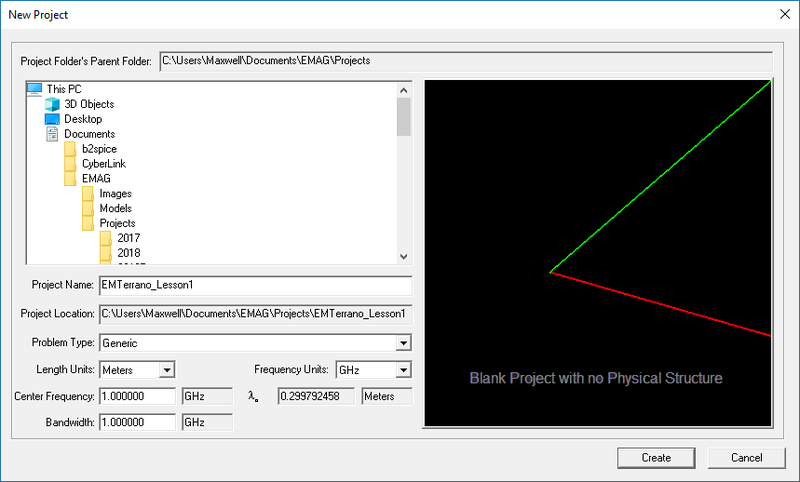Click the Desktop monitor icon
The height and width of the screenshot is (482, 800).
tap(52, 119)
